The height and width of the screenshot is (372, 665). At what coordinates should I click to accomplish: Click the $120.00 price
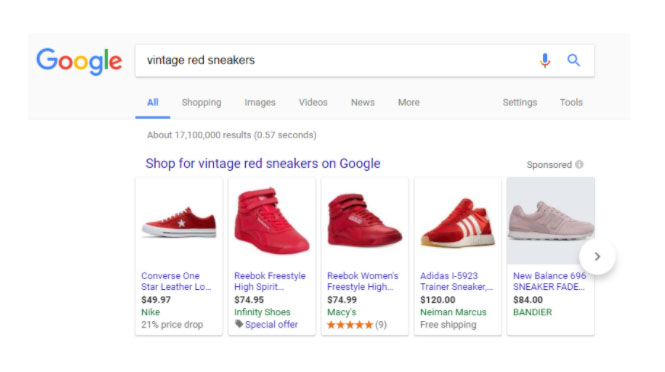(x=437, y=300)
